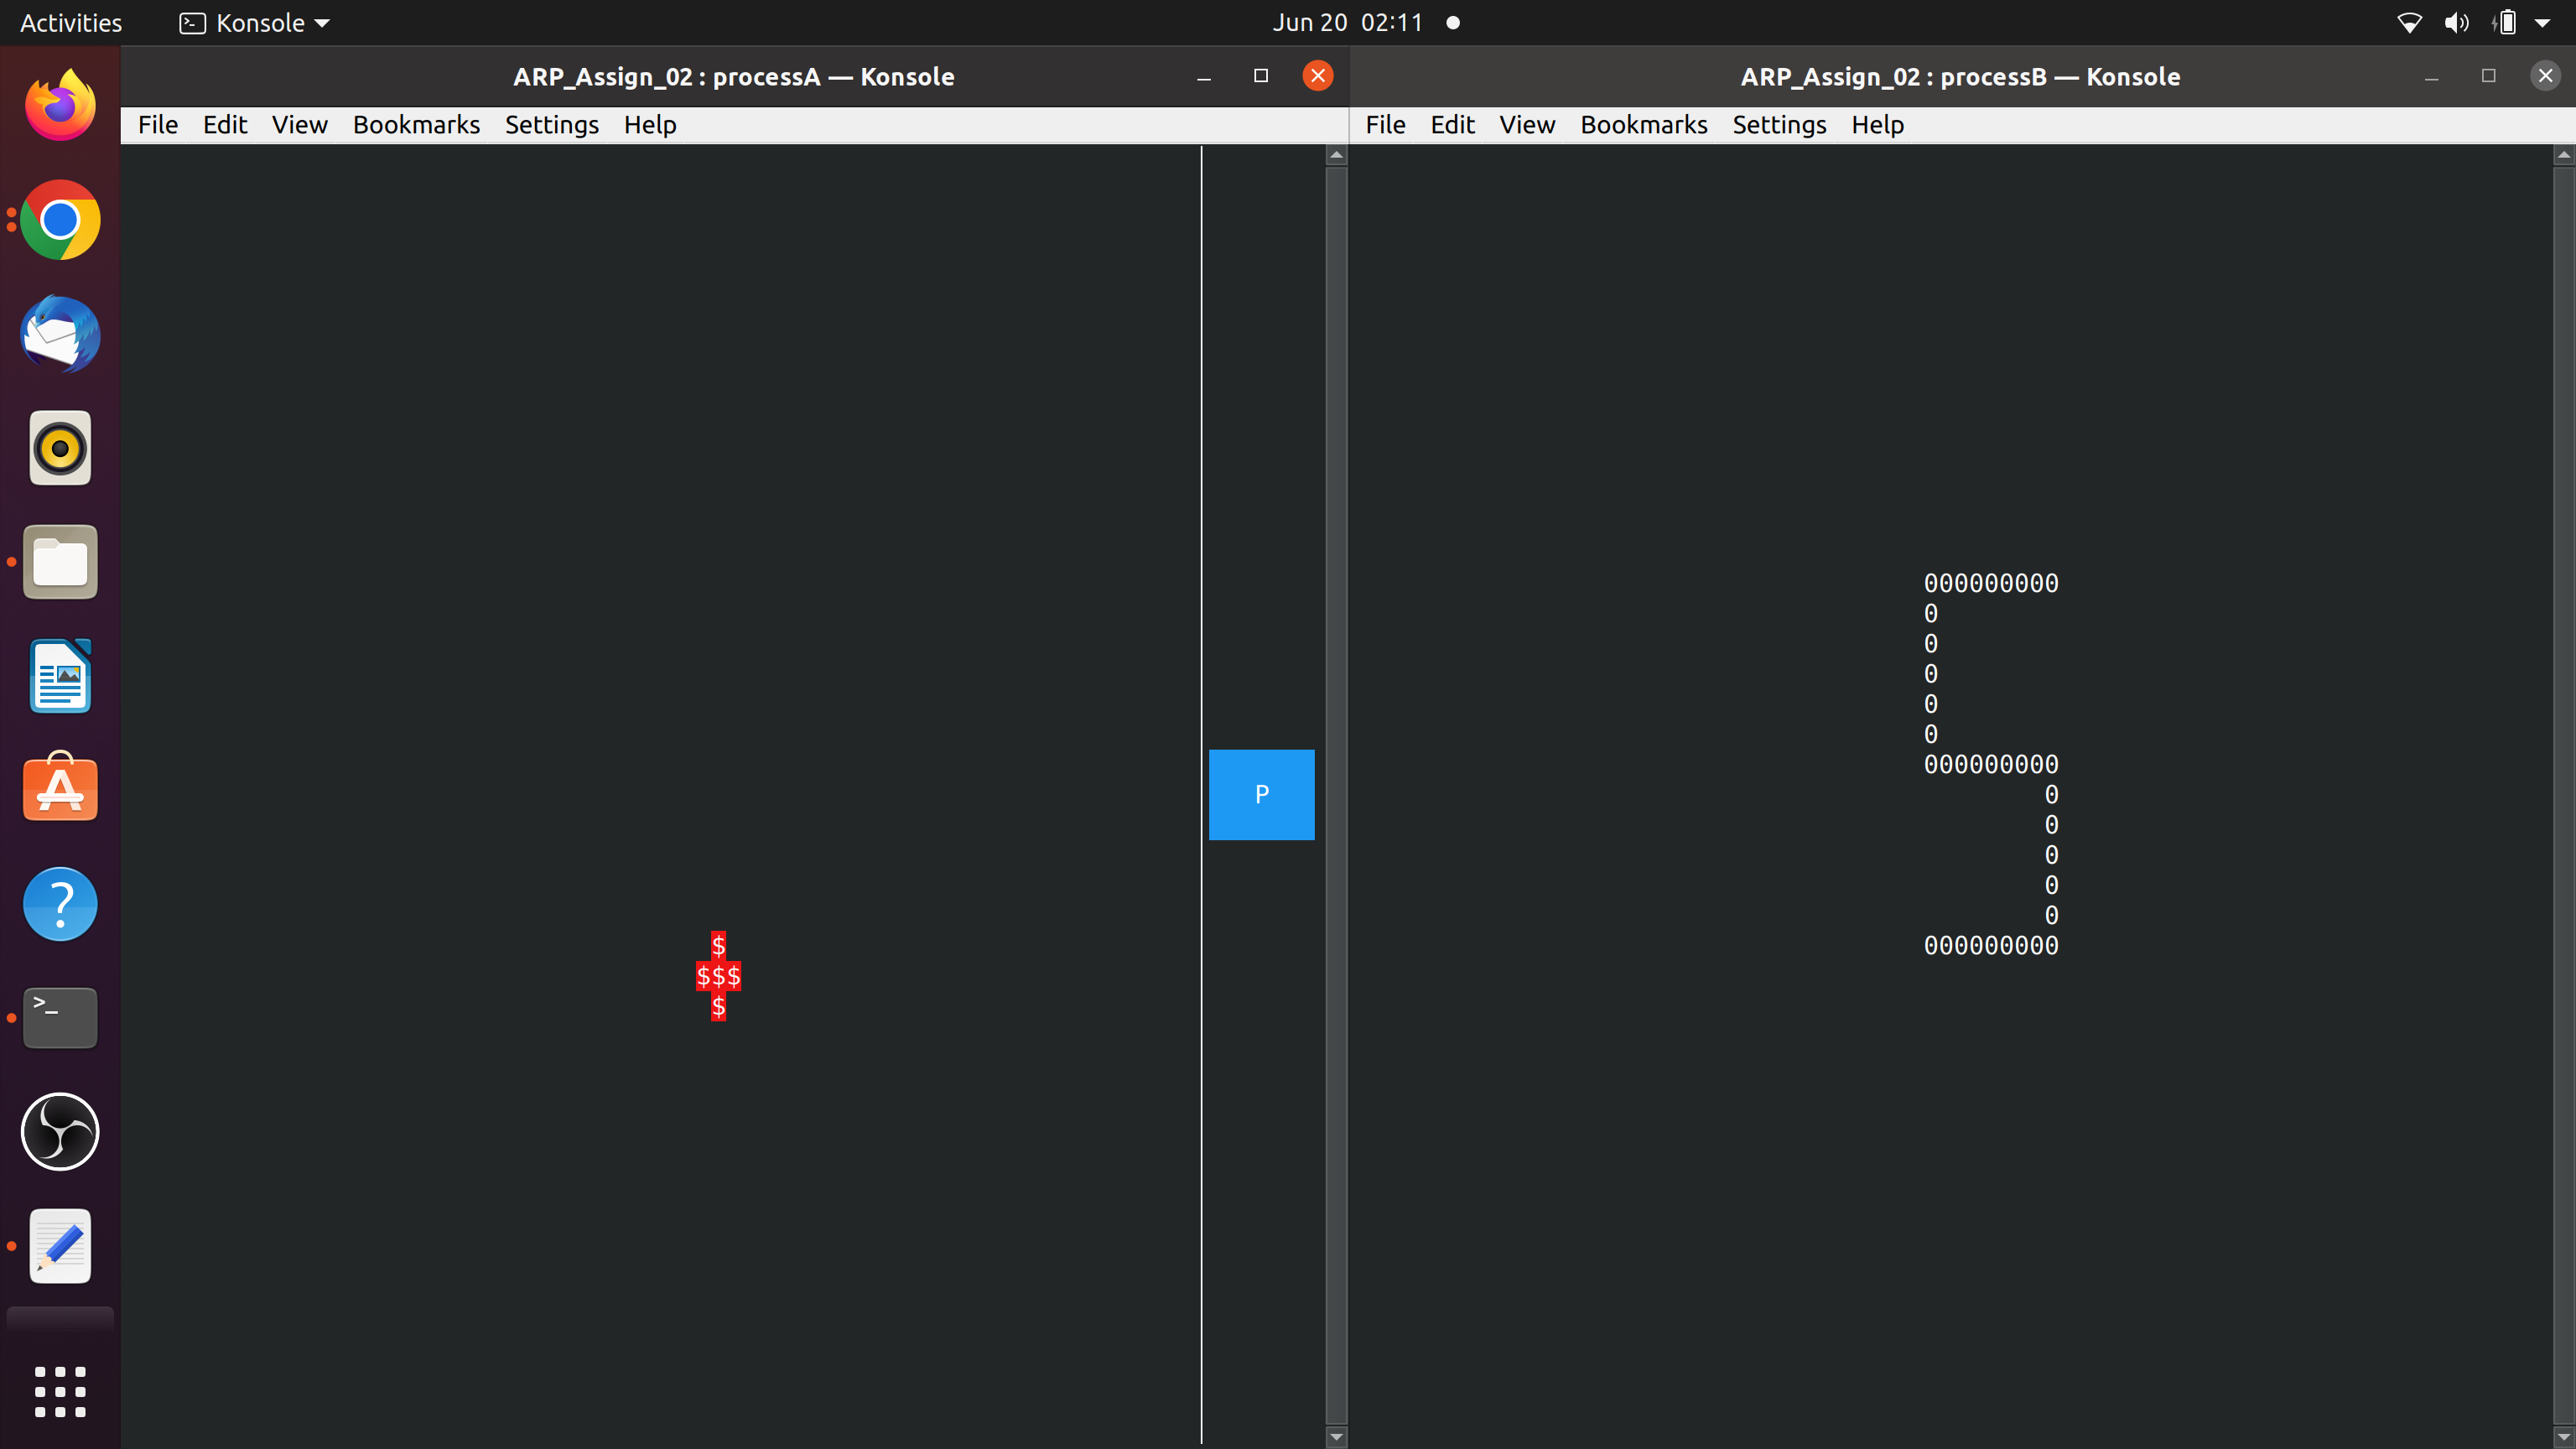Open the Files file manager
Screen dimensions: 2576x1449
59,561
